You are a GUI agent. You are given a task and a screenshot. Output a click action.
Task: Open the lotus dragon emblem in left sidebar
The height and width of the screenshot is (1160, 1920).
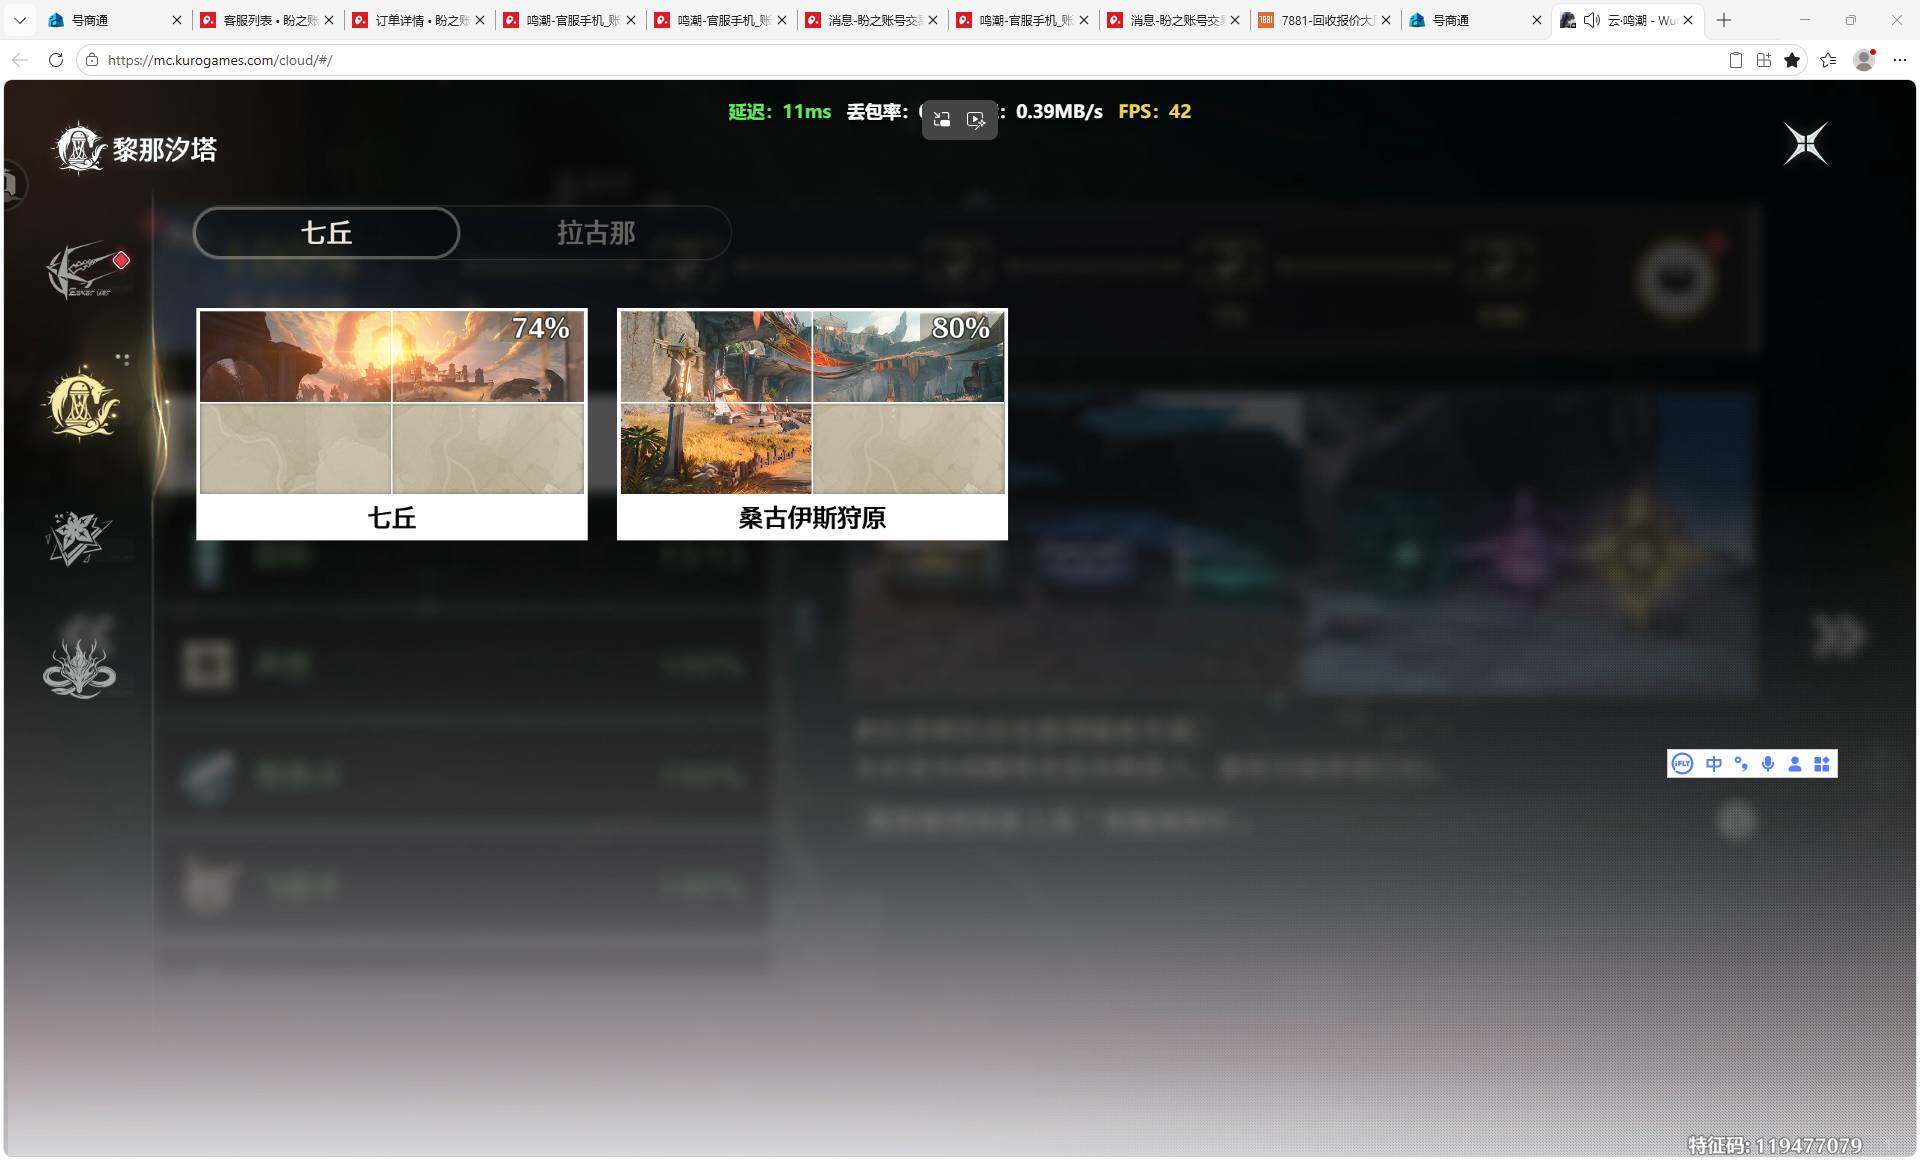coord(79,666)
